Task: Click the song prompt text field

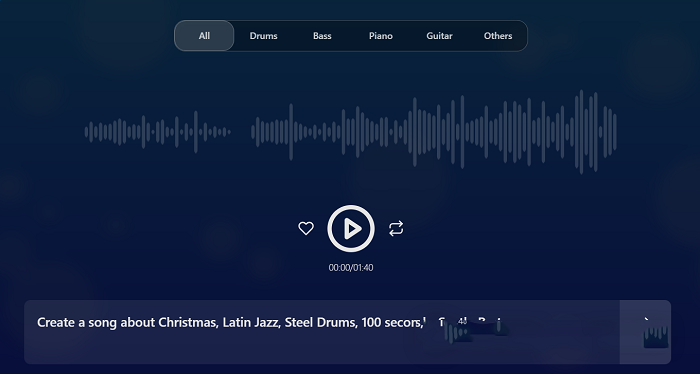Action: 322,332
